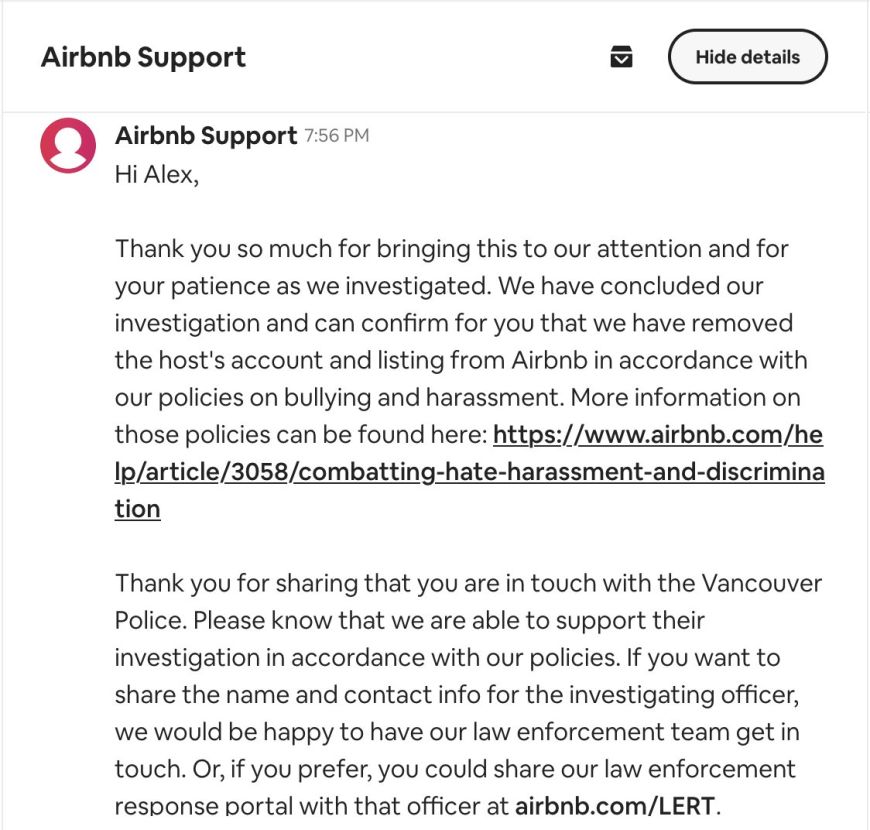Open the combatting-hate-harassment article link line

(x=469, y=472)
